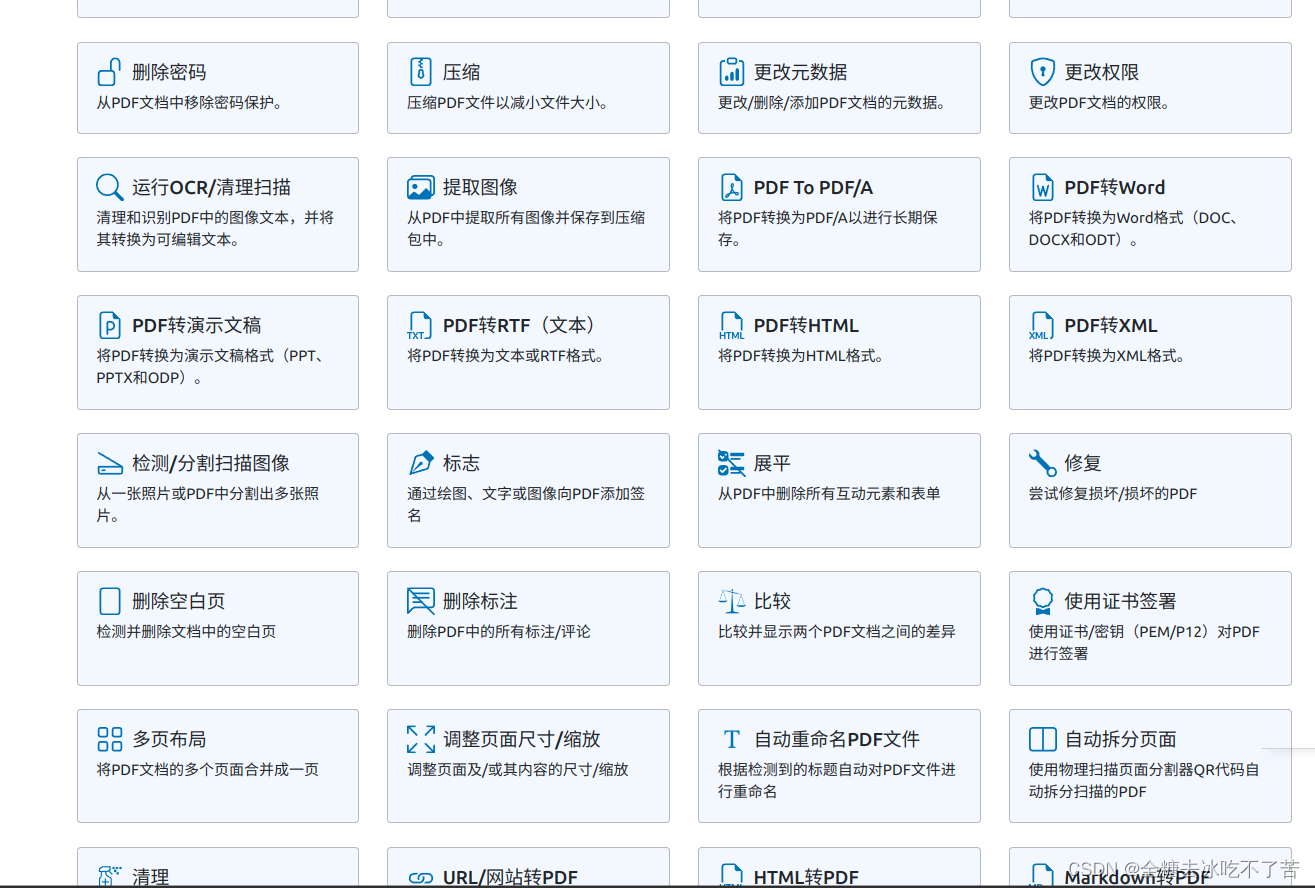
Task: Click the wrench icon for 修复
Action: pyautogui.click(x=1043, y=463)
